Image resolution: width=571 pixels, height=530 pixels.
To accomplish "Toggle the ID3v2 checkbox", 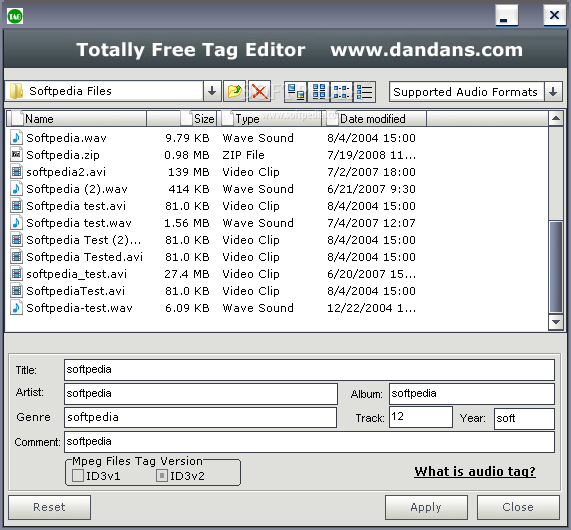I will coord(162,475).
